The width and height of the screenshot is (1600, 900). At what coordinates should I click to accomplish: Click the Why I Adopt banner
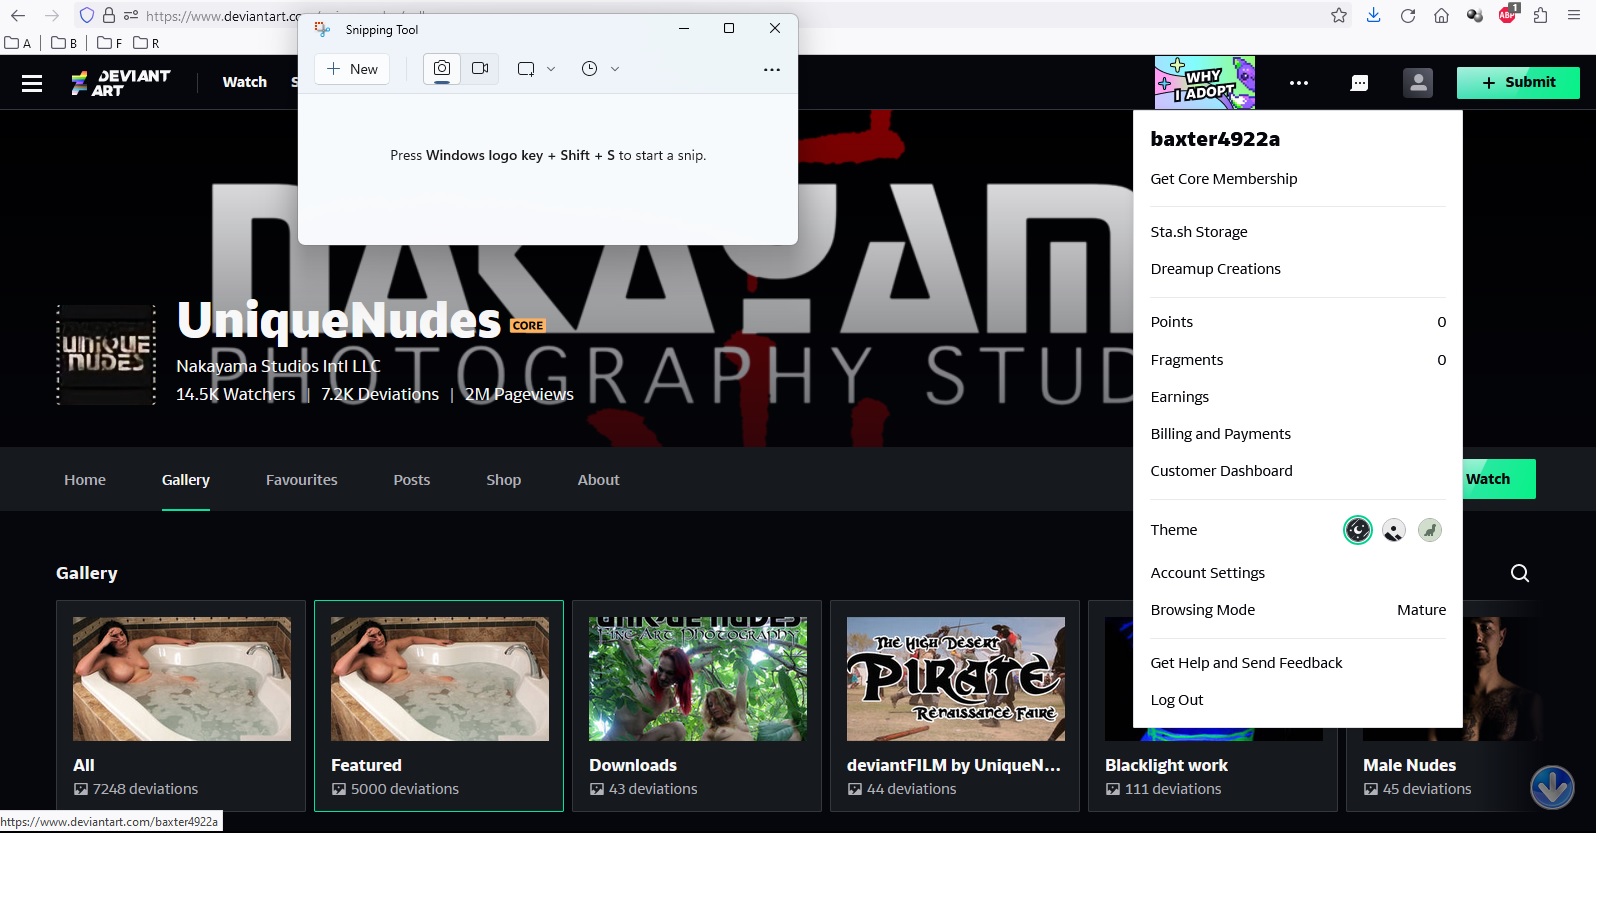tap(1205, 83)
